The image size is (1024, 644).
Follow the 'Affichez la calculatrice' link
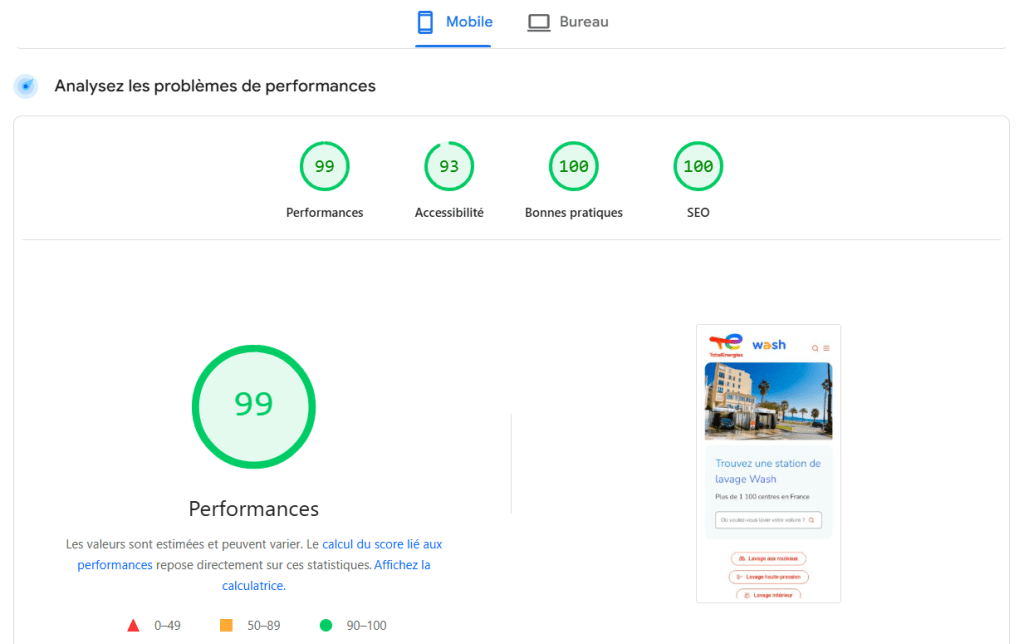pyautogui.click(x=402, y=565)
